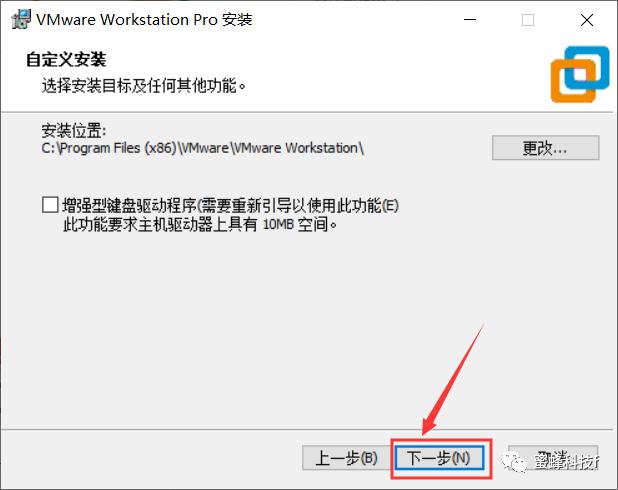
Task: Click the WeChat watermark logo near the bottom
Action: coord(514,462)
